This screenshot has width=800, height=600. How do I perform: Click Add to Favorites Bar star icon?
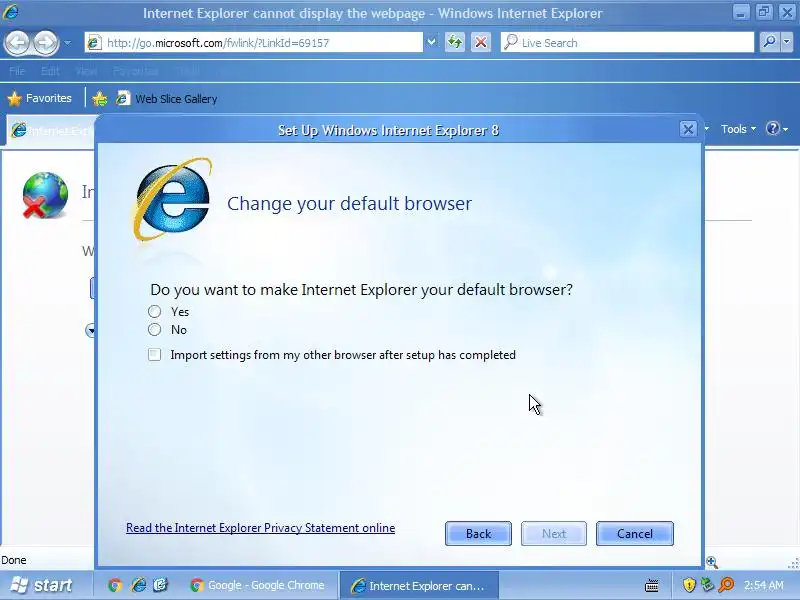(99, 98)
